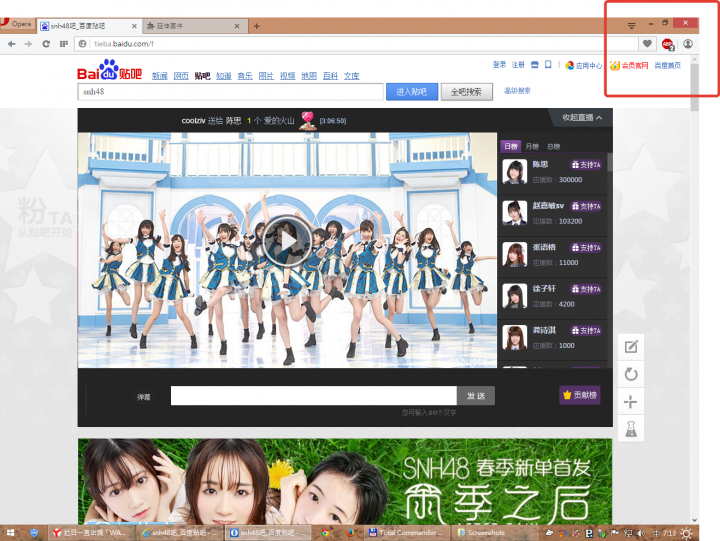Close the second browser tab
Image resolution: width=720 pixels, height=541 pixels.
pos(237,26)
